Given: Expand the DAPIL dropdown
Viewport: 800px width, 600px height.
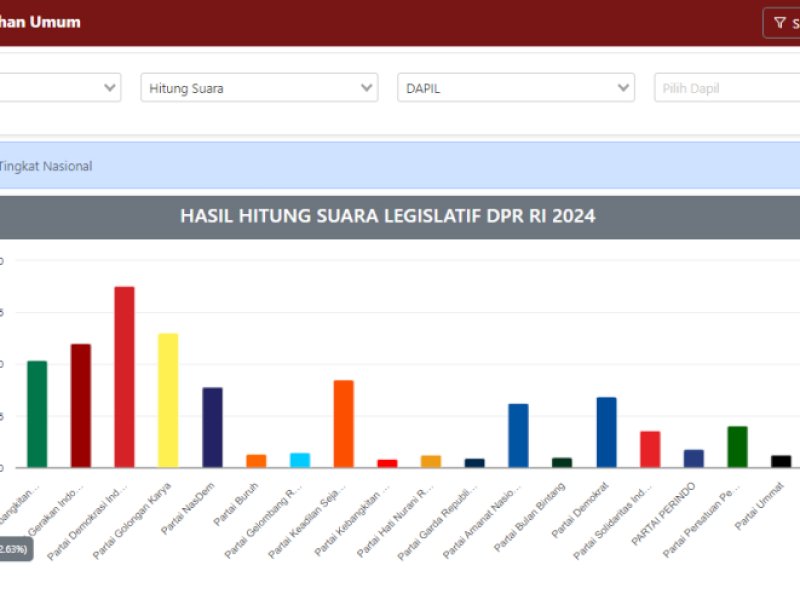Looking at the screenshot, I should point(515,88).
